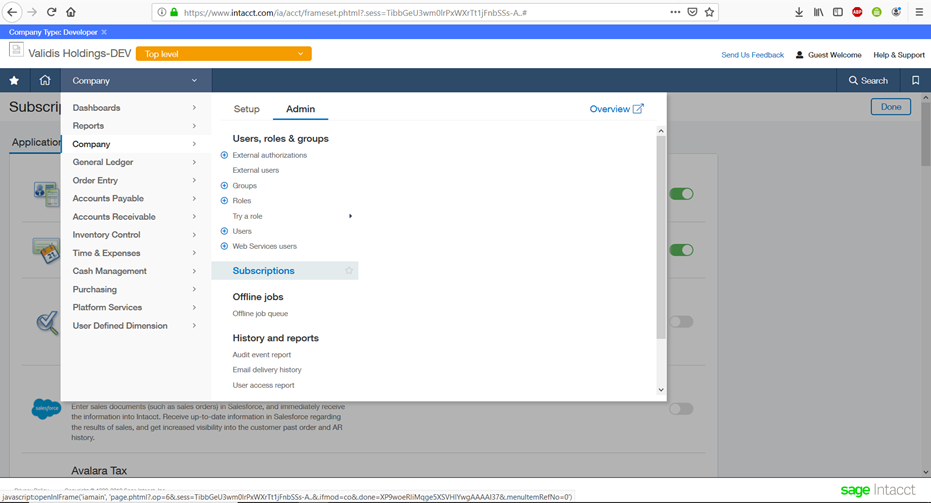Reload the page with the refresh icon
Image resolution: width=931 pixels, height=503 pixels.
(52, 12)
